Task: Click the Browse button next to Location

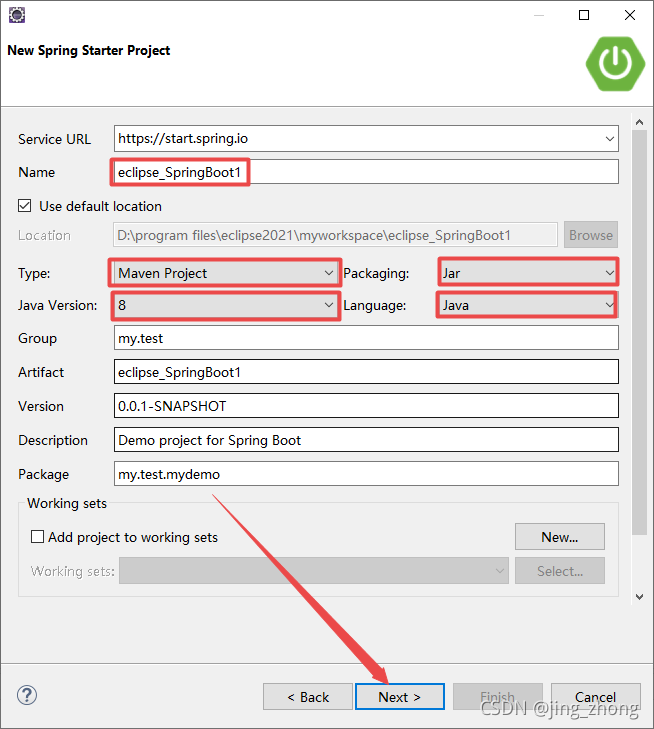Action: point(591,235)
